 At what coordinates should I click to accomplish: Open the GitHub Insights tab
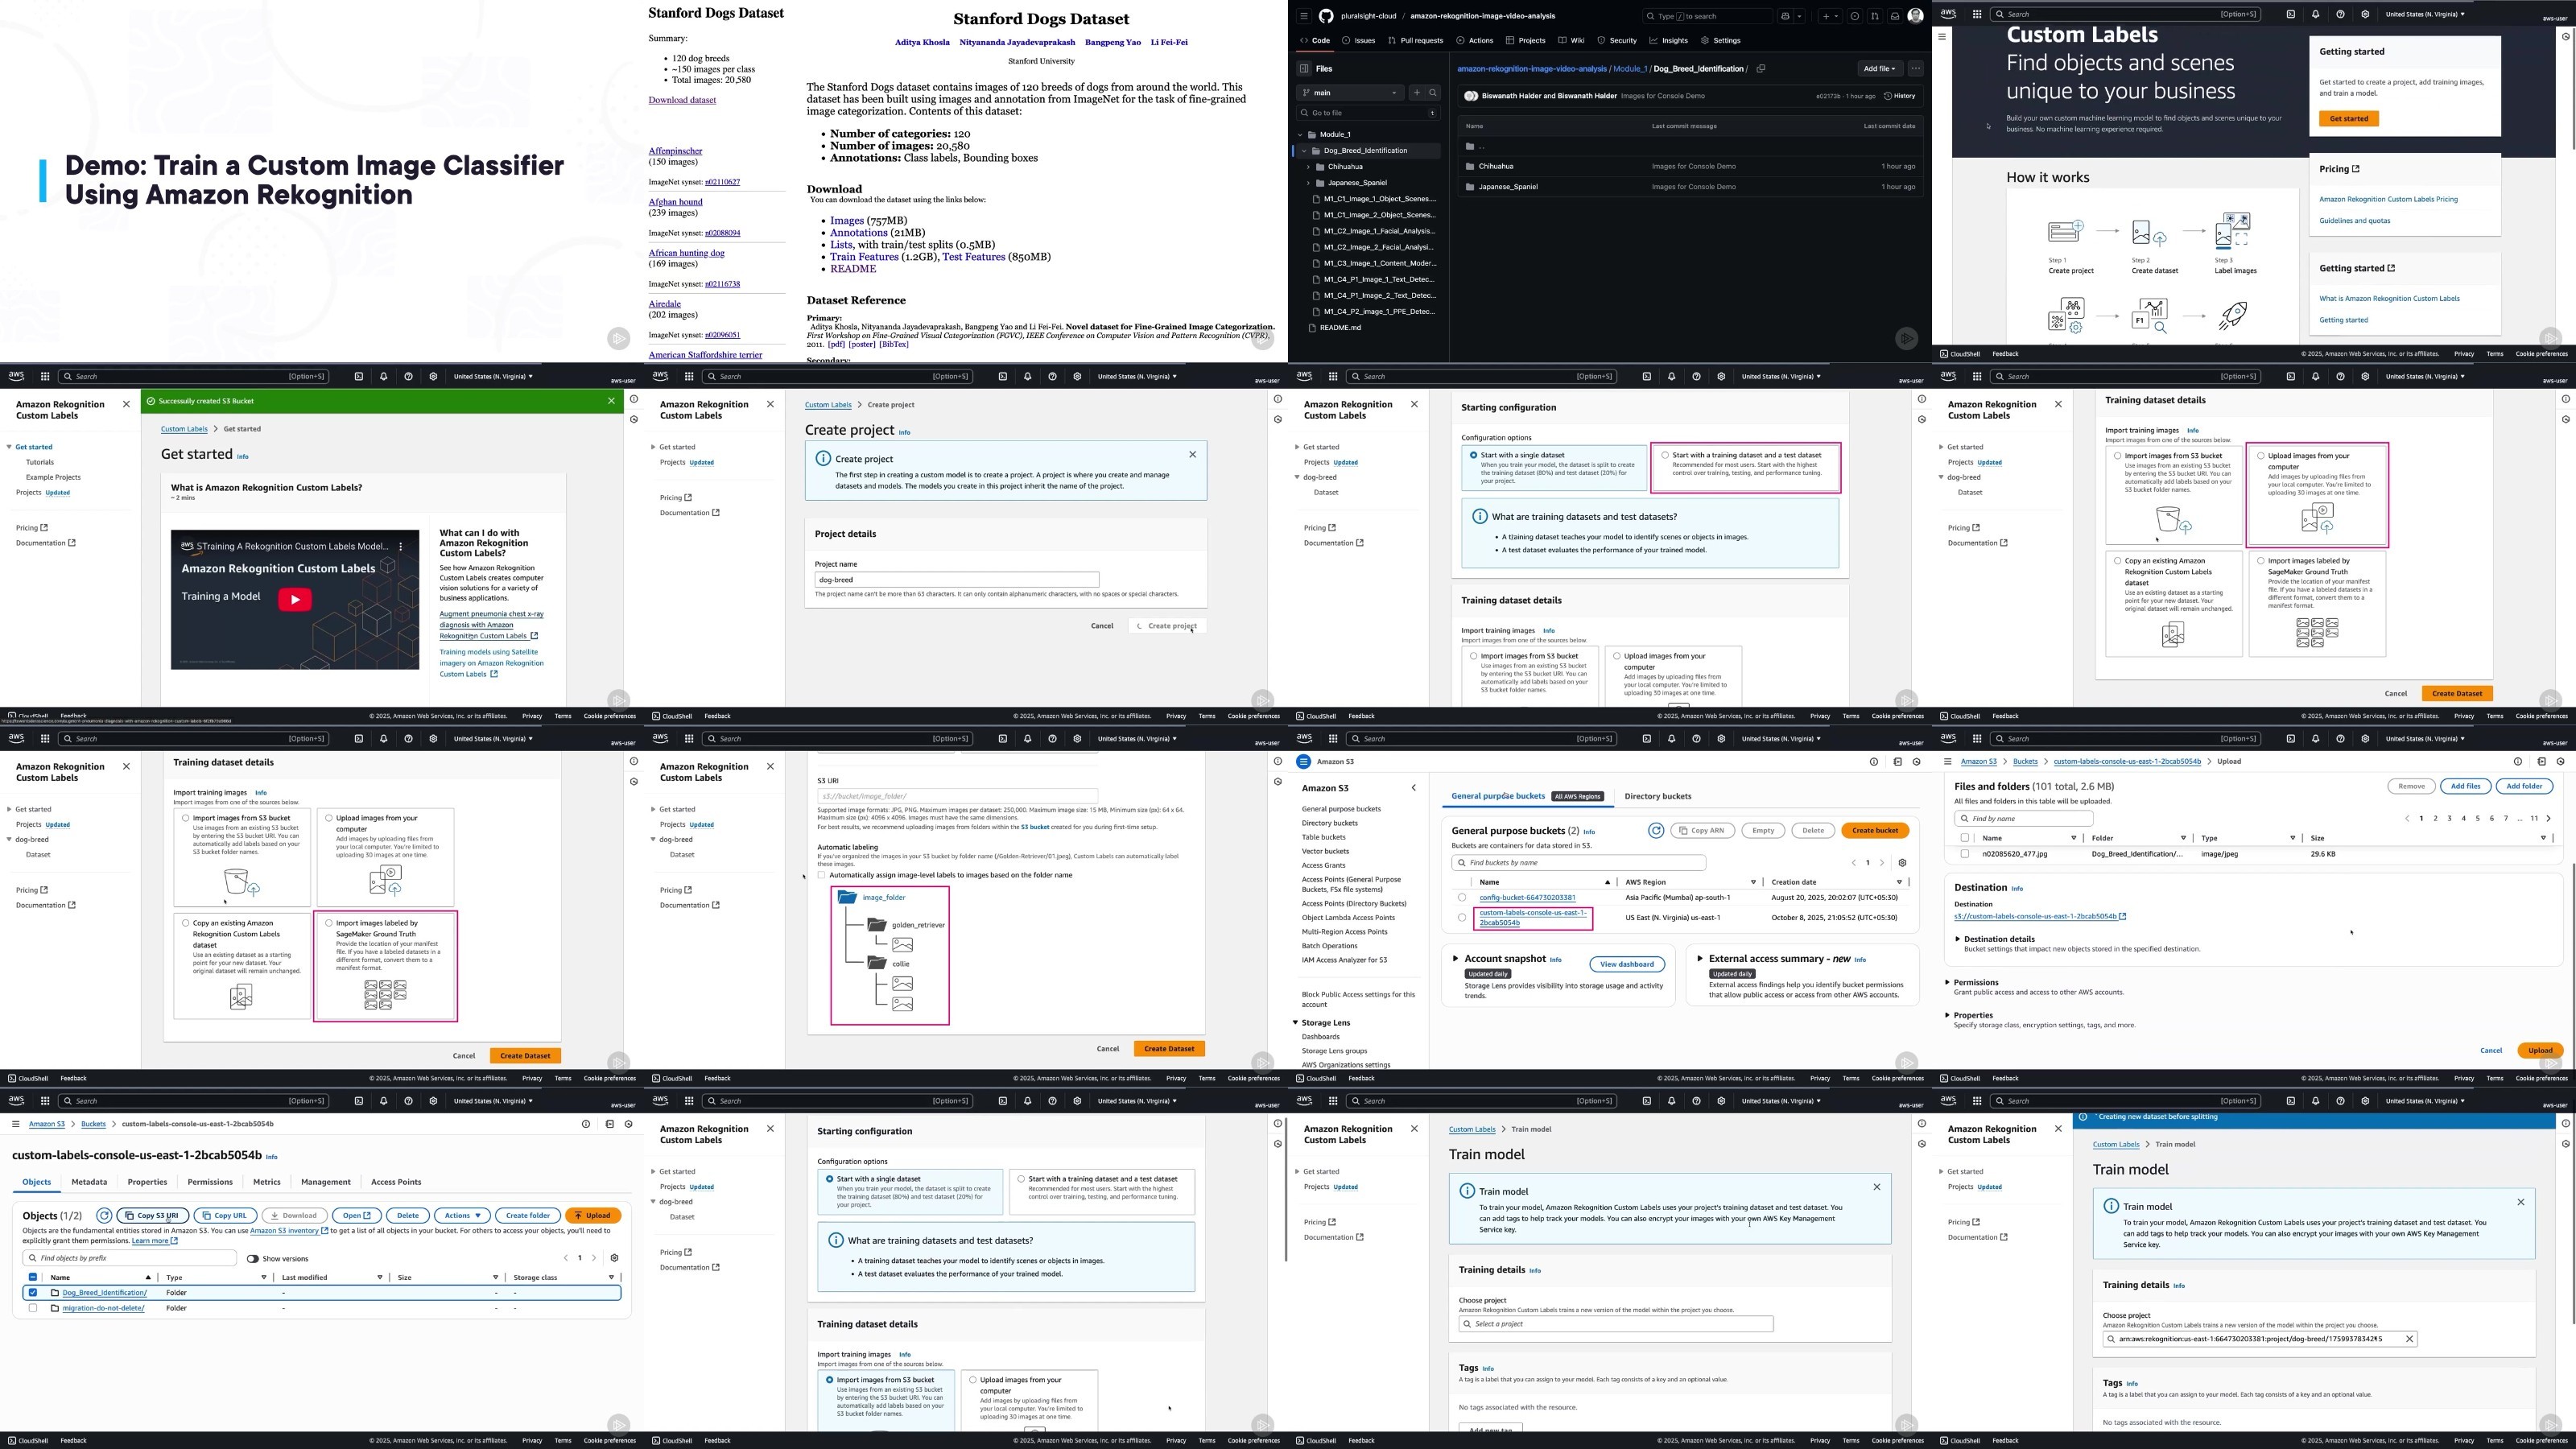coord(1669,41)
